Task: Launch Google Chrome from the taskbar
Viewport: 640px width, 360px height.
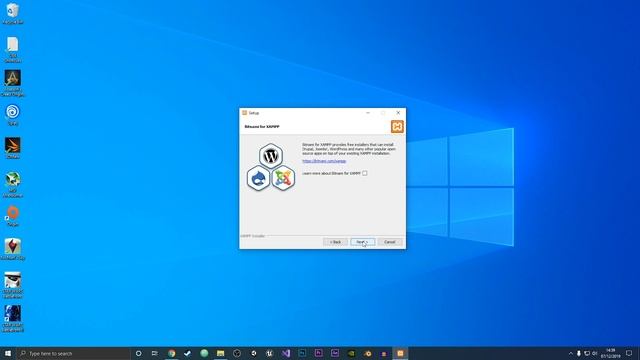Action: tap(171, 353)
